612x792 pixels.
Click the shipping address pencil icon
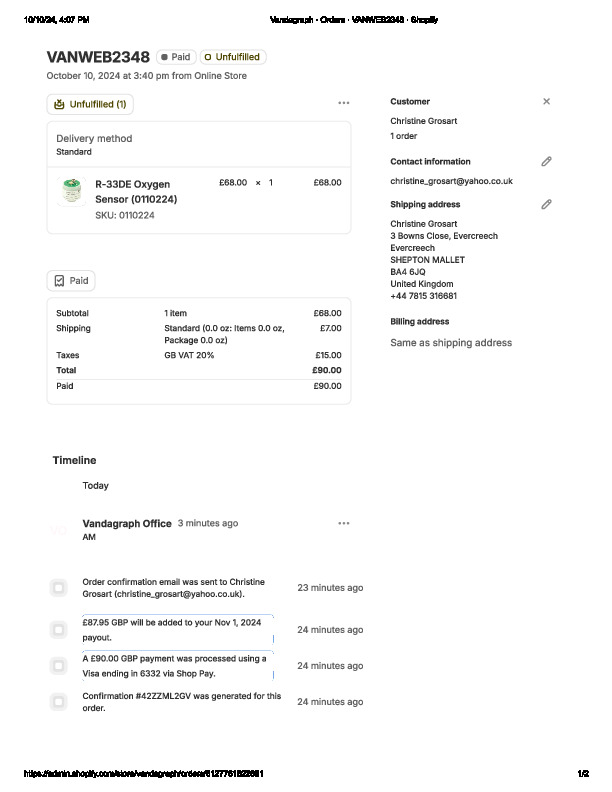point(546,204)
